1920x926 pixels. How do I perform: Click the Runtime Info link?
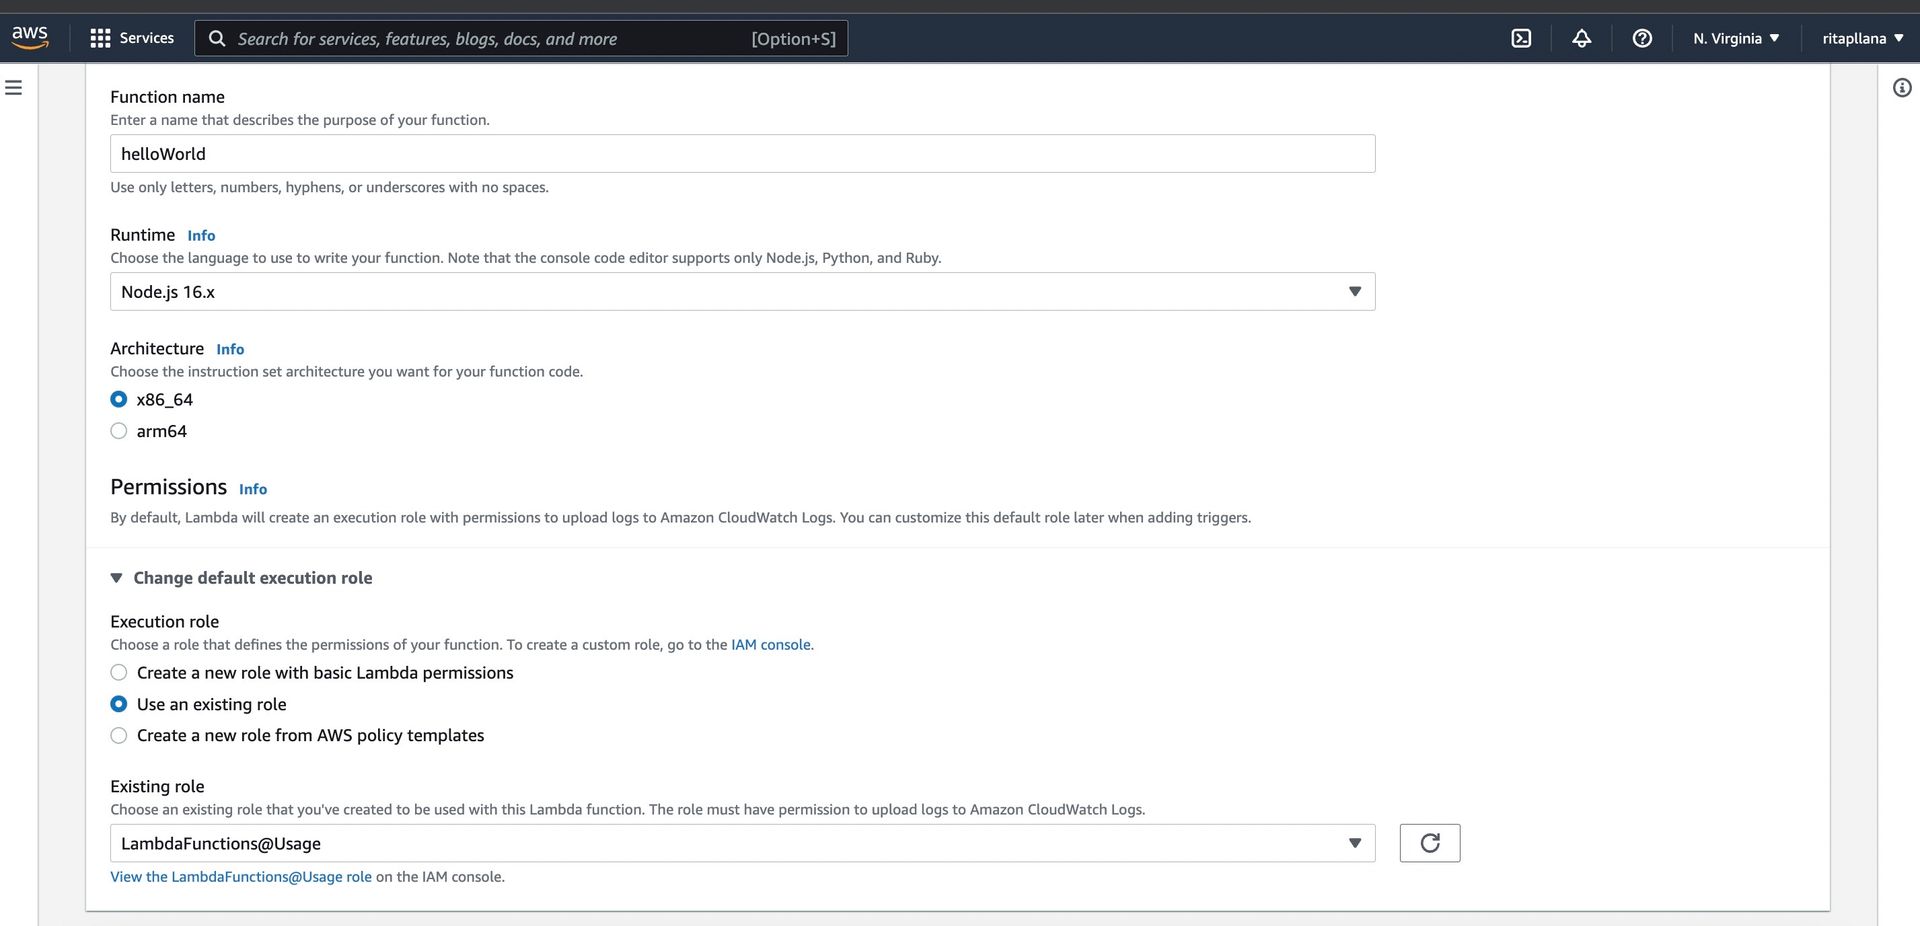coord(201,236)
